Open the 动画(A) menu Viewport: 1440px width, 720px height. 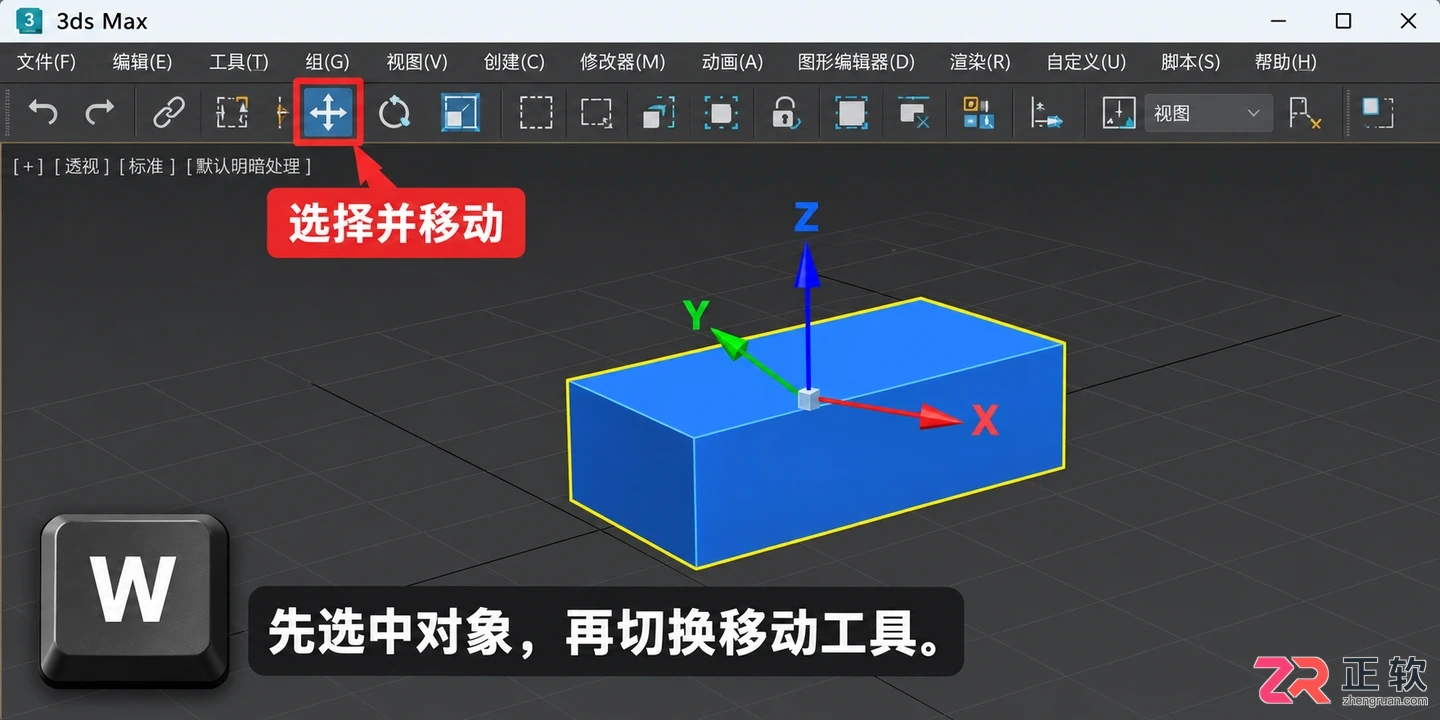pyautogui.click(x=732, y=62)
